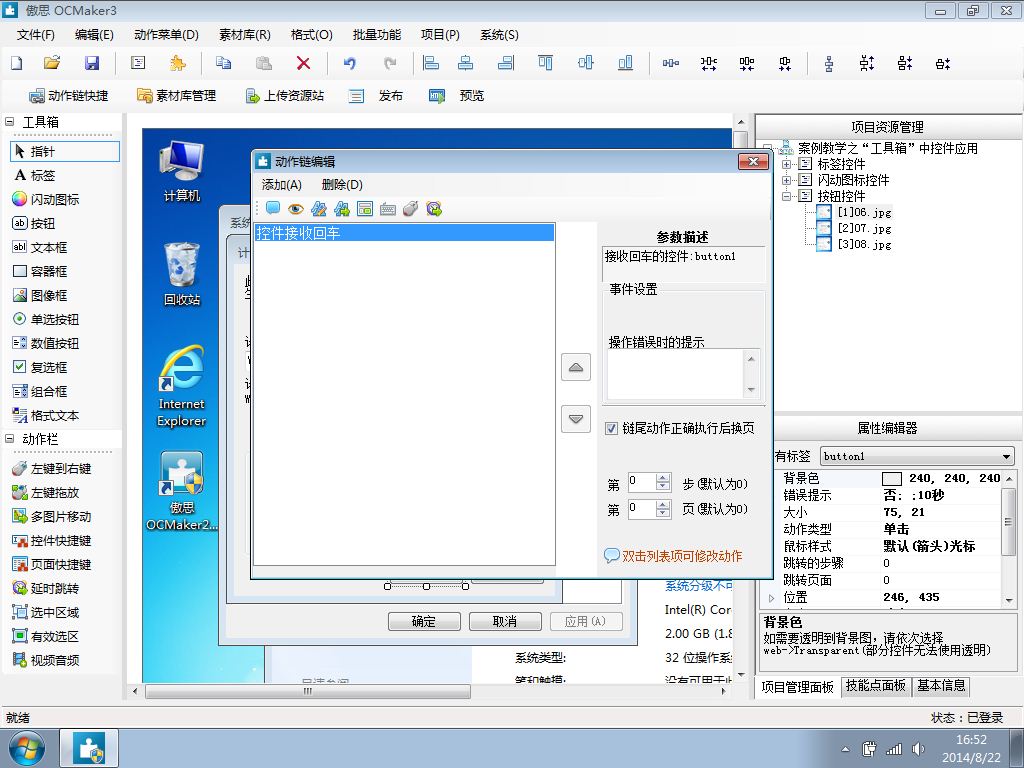The height and width of the screenshot is (768, 1024).
Task: Select 控件接收回车 list item
Action: click(404, 233)
